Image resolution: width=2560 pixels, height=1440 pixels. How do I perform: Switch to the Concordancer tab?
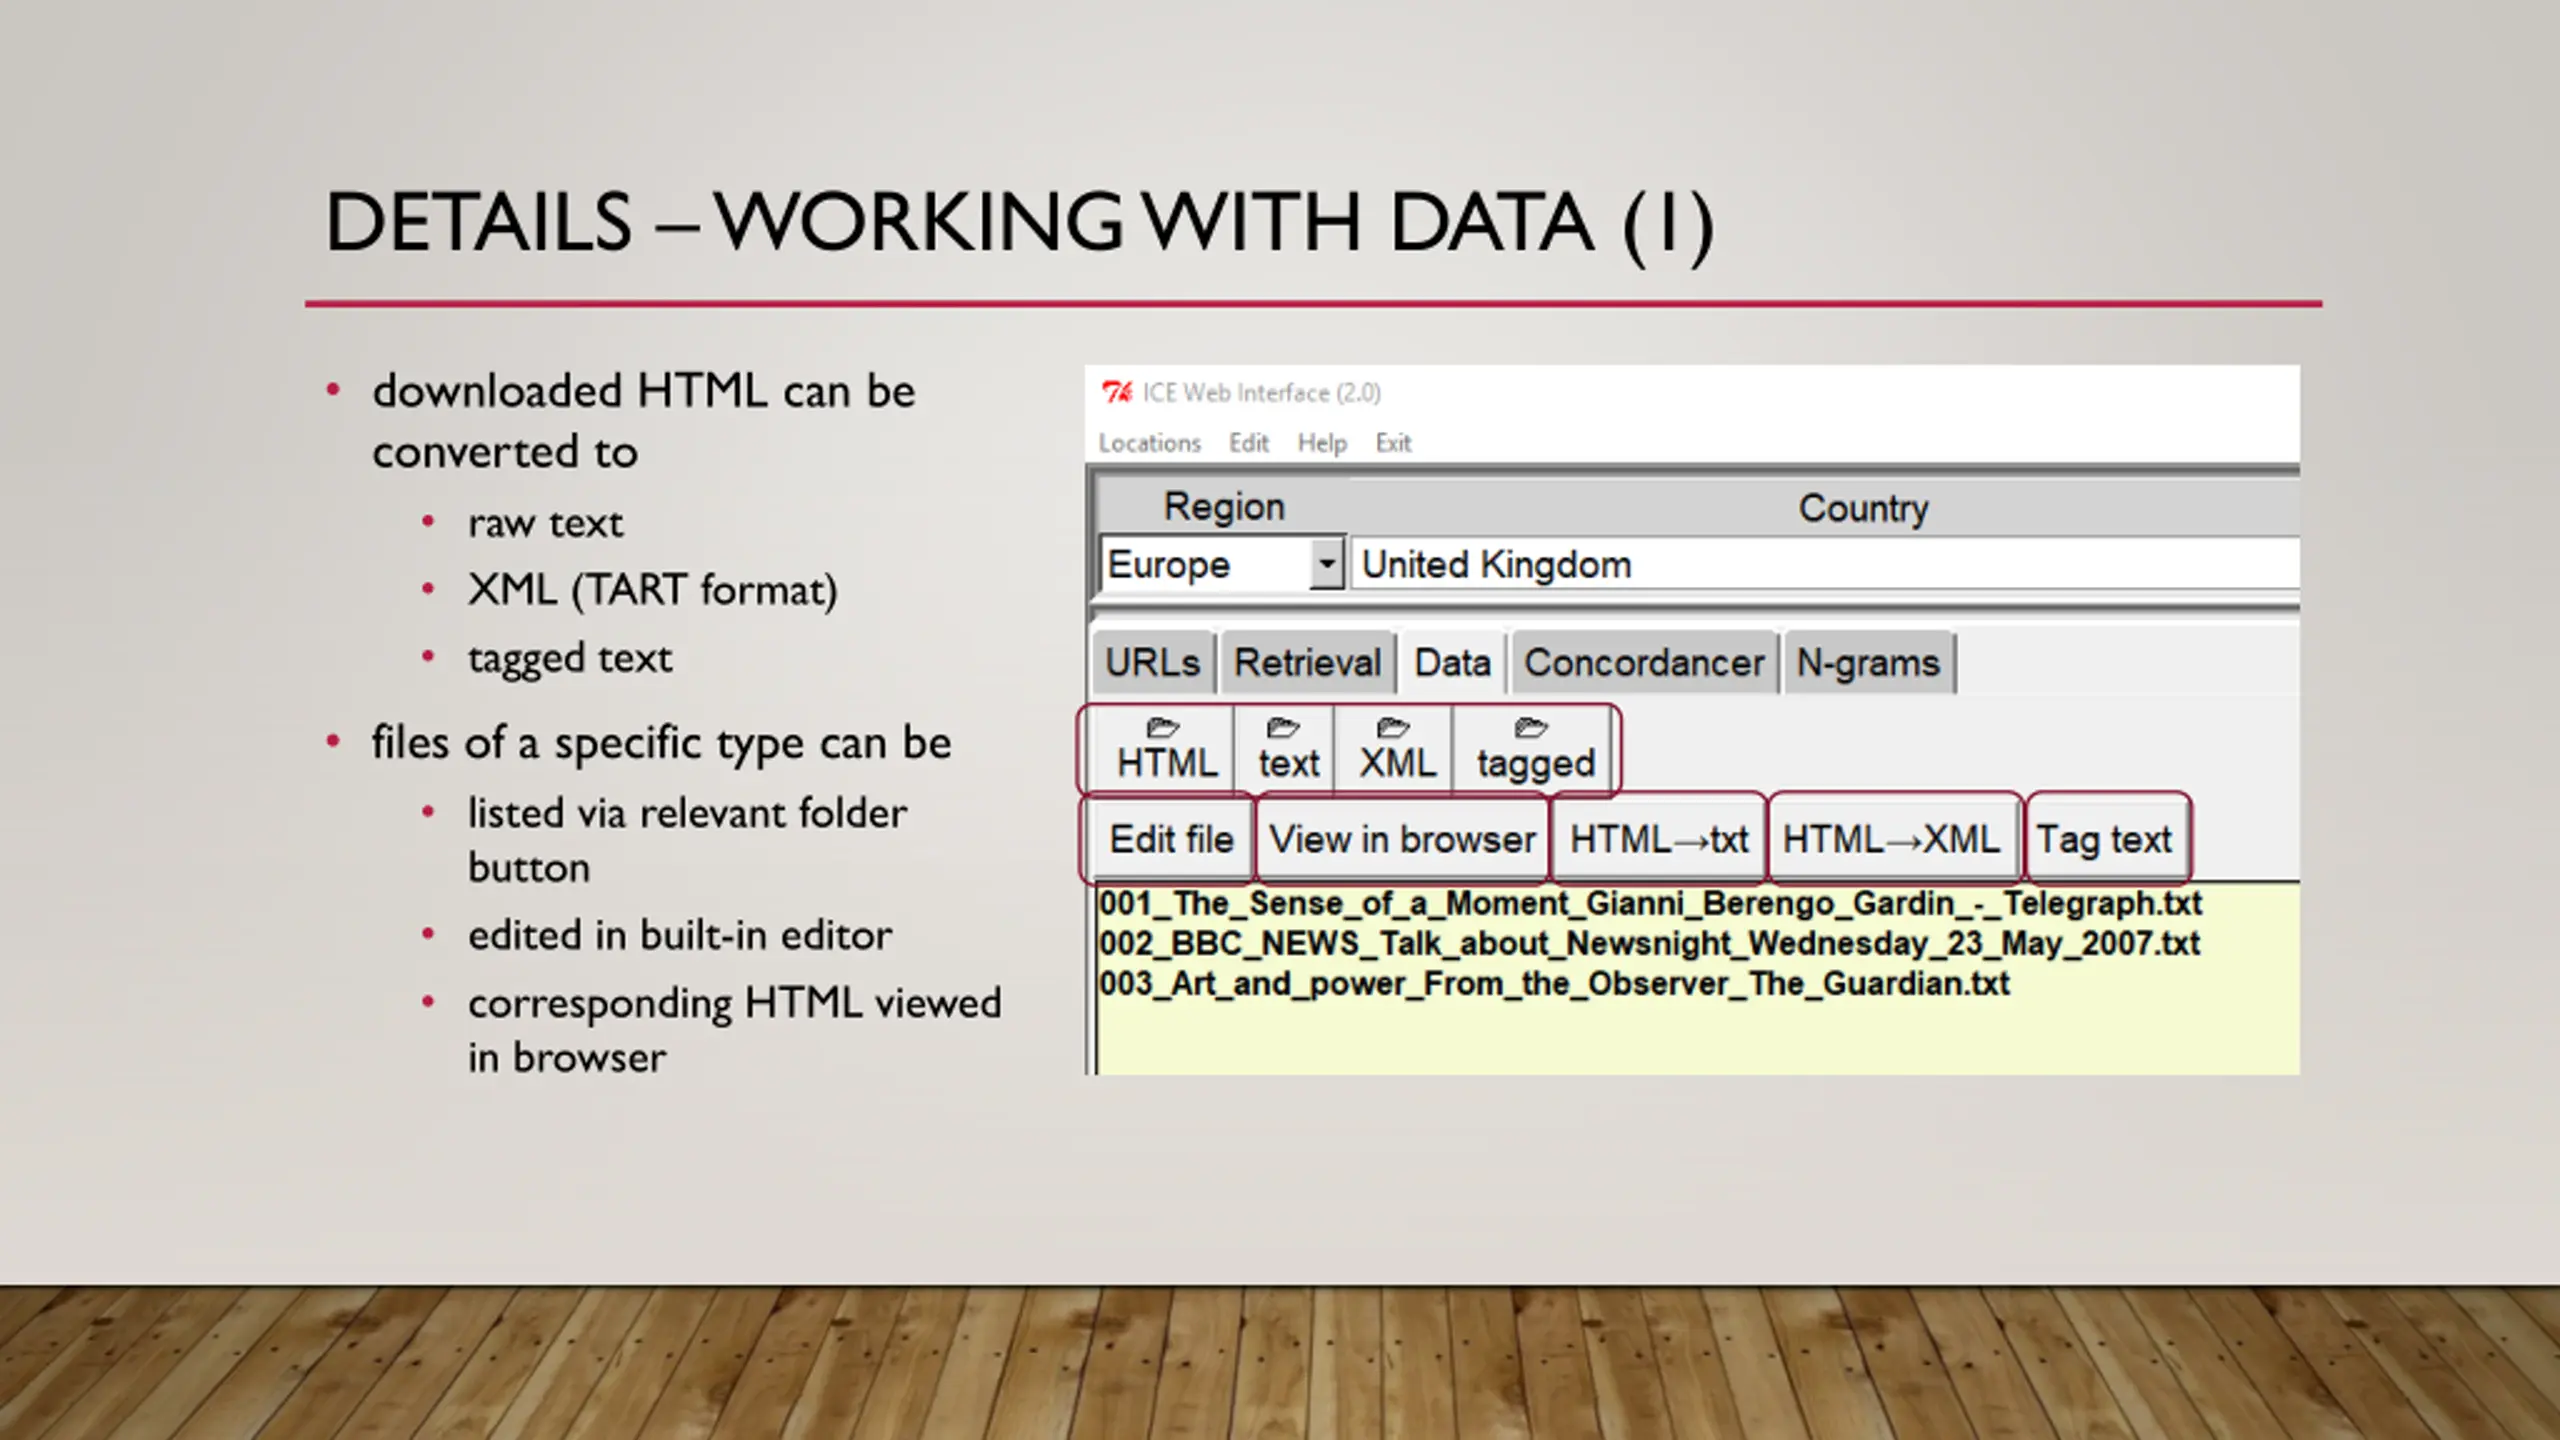[1644, 662]
